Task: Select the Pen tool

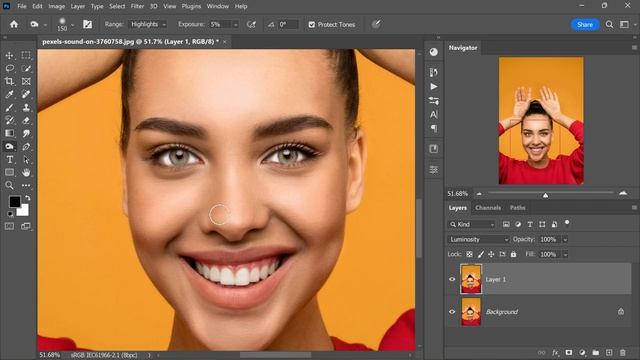Action: [x=26, y=146]
